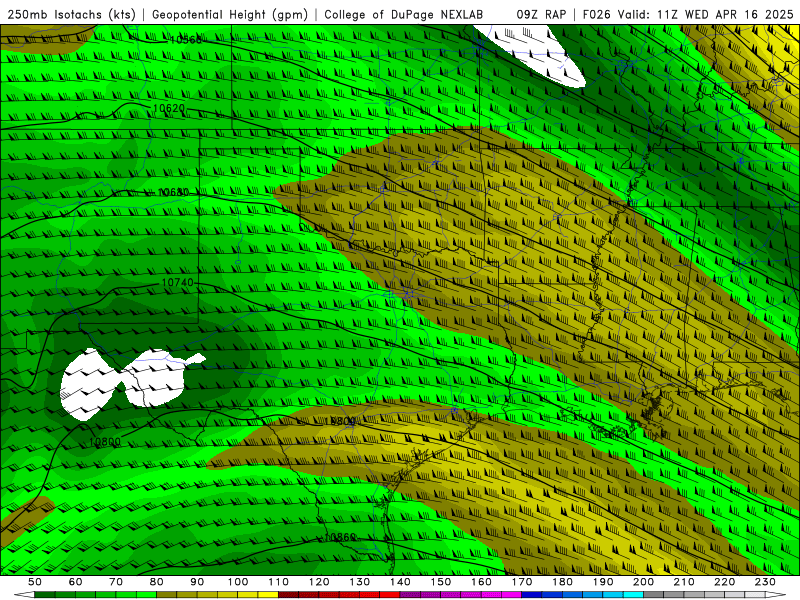The image size is (800, 600).
Task: Click the left arrow end of the color bar
Action: (x=24, y=595)
